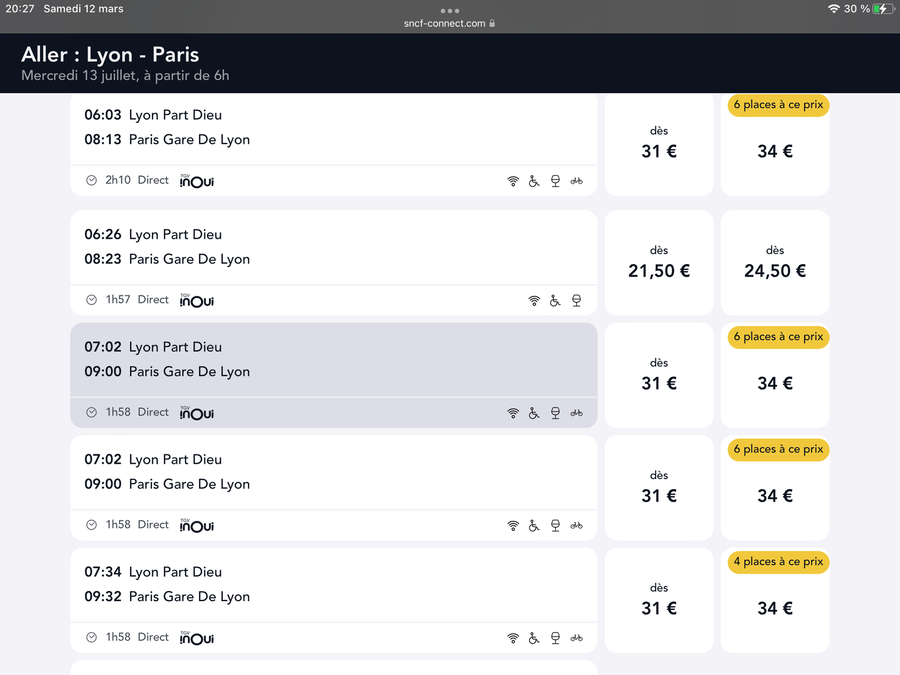Choose the 24,50 € fare for the 06:26 train

(x=775, y=262)
